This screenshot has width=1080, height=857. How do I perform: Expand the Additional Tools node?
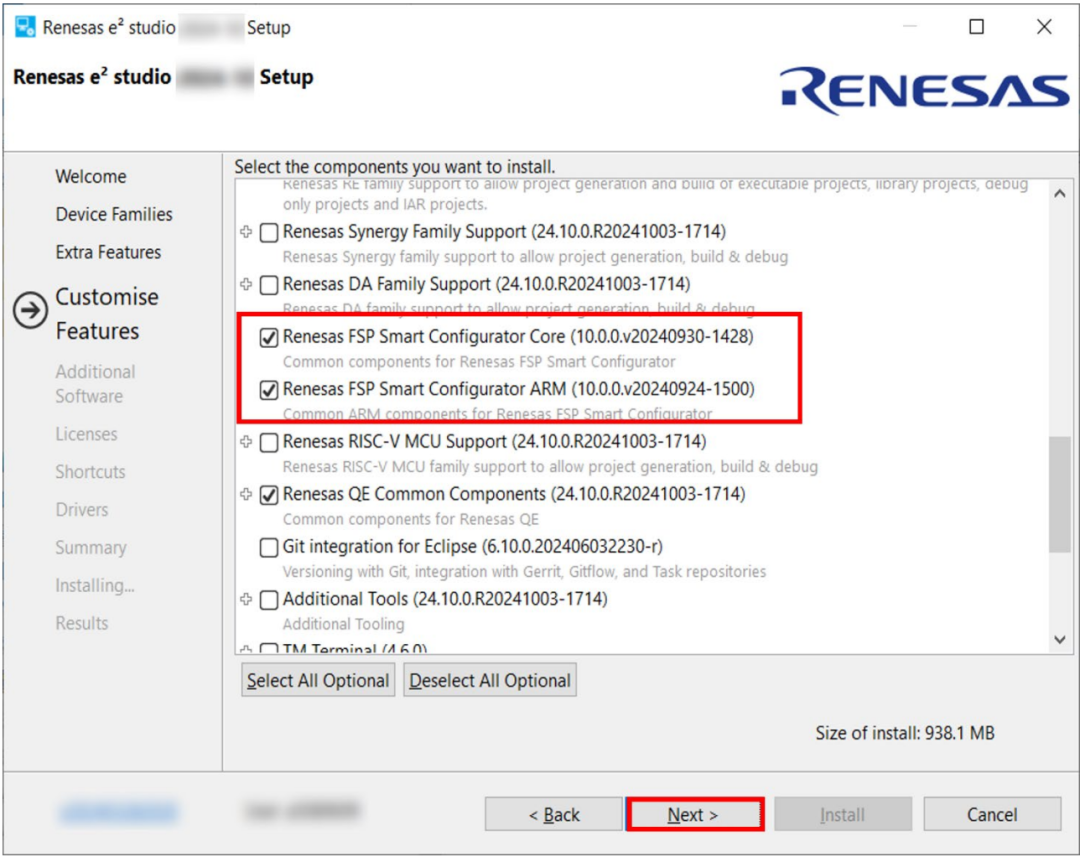click(247, 599)
